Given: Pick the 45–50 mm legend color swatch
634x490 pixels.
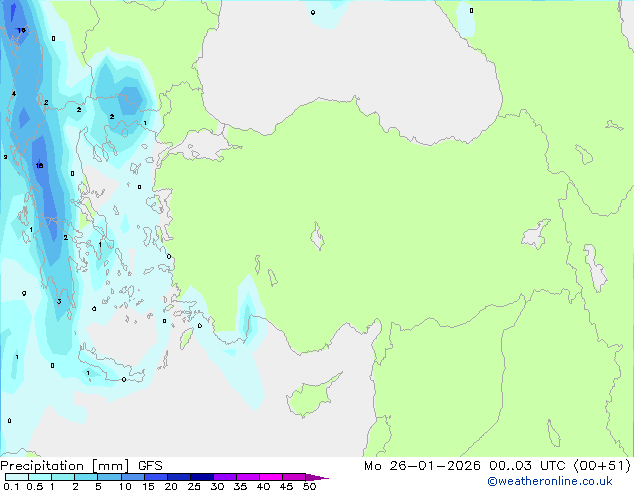Looking at the screenshot, I should 294,477.
